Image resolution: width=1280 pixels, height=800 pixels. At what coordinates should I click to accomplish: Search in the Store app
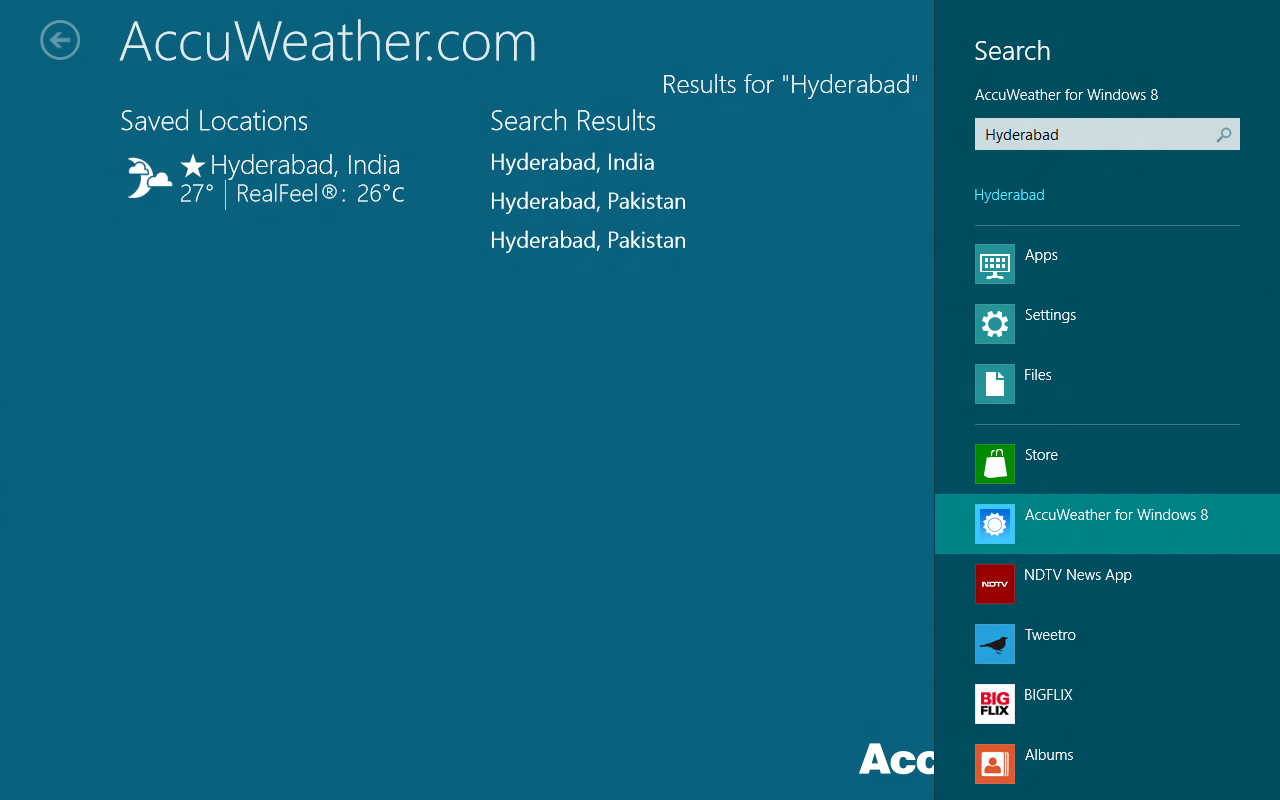coord(1041,455)
